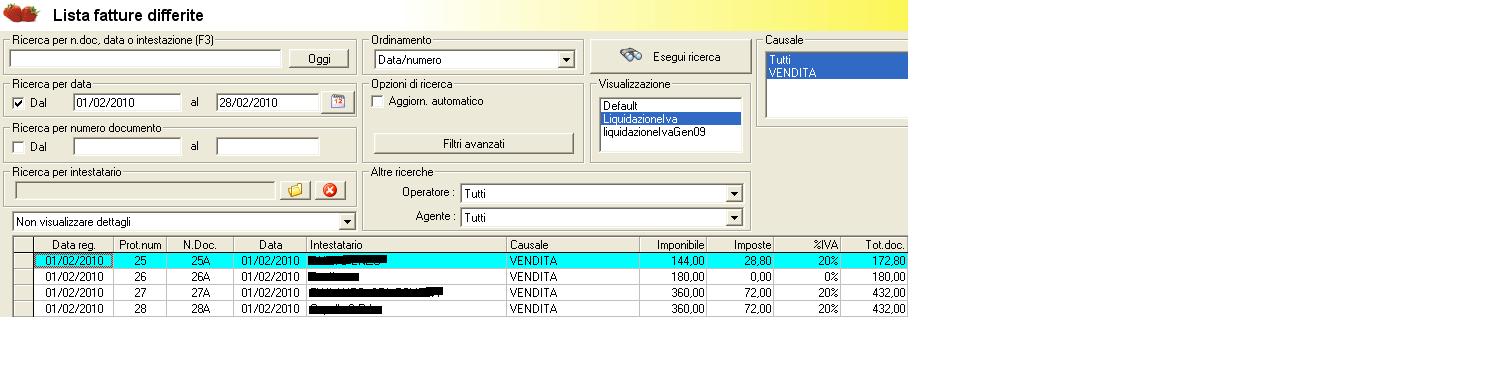The width and height of the screenshot is (1511, 379).
Task: Open the yellow folder intestatario lookup
Action: point(295,190)
